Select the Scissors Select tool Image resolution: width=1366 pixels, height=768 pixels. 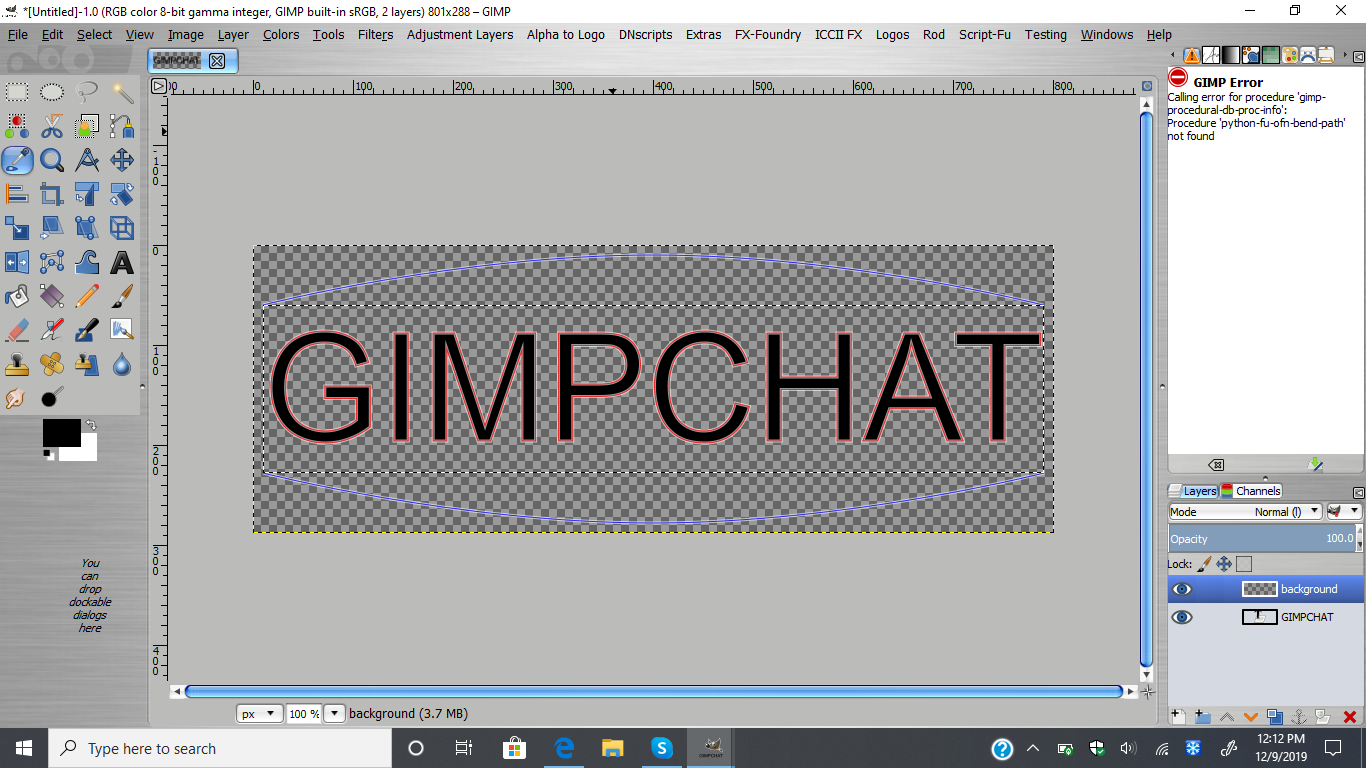[x=52, y=127]
